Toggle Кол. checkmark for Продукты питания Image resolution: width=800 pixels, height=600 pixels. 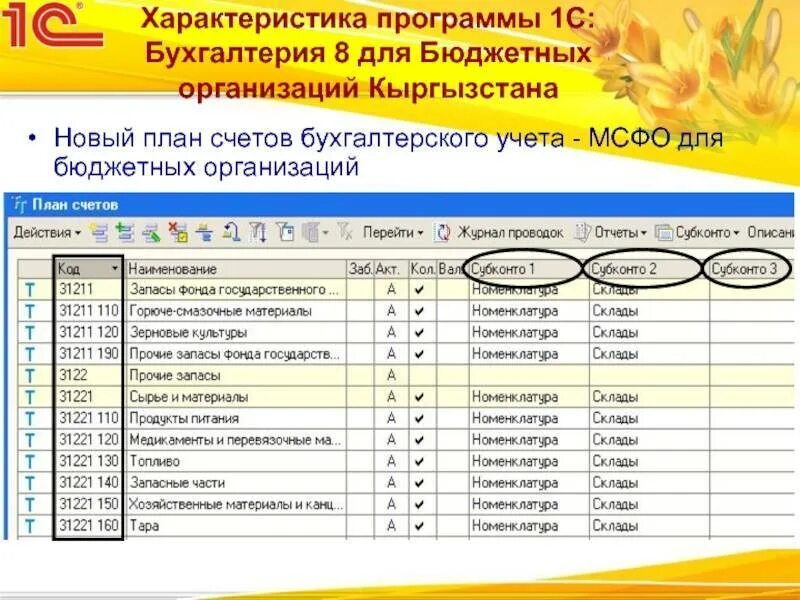(419, 418)
